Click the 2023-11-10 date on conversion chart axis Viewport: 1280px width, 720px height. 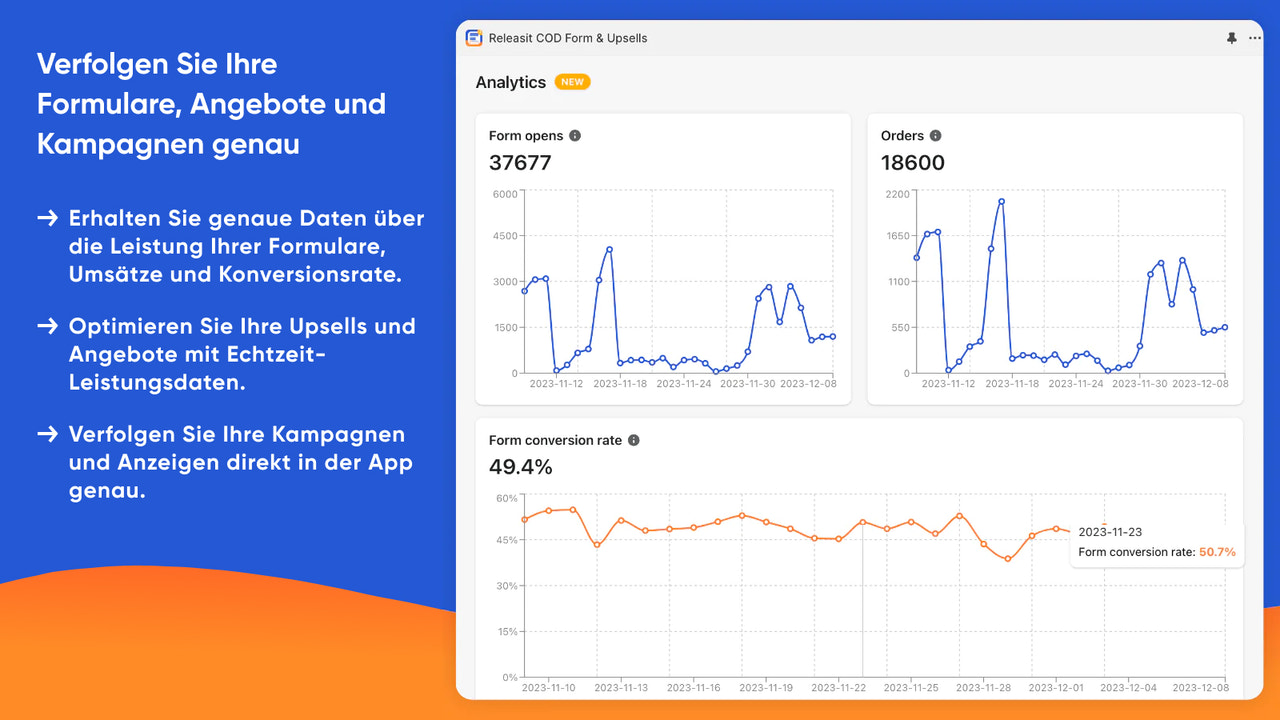point(549,688)
